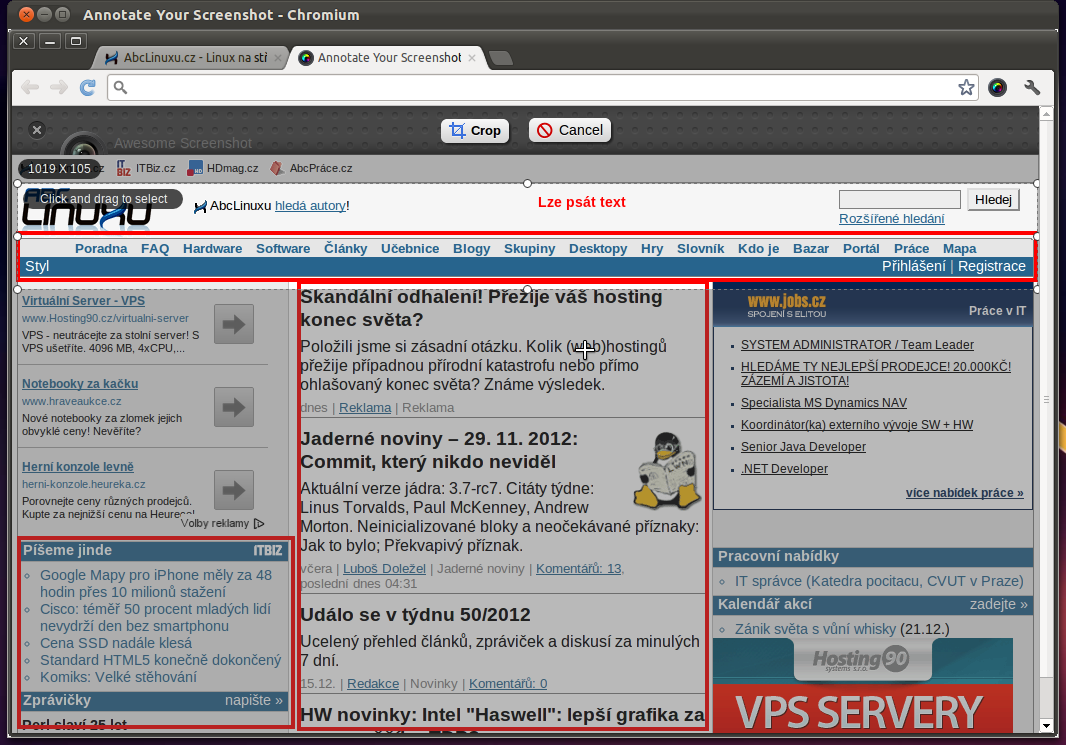Screen dimensions: 1066x745
Task: Open the Virtuální Server - VPS ad link
Action: [x=83, y=300]
